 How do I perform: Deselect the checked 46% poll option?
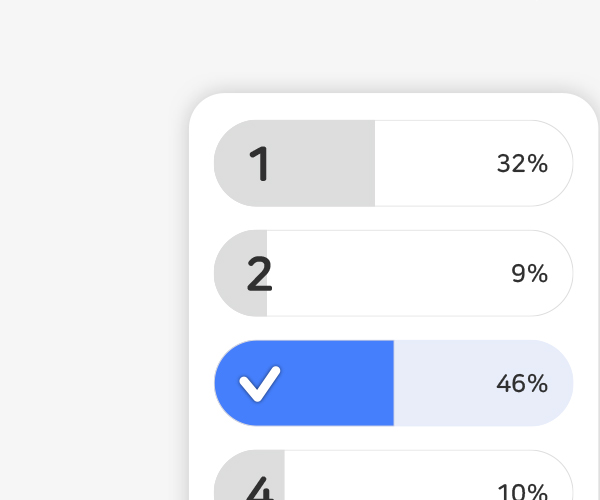[x=393, y=383]
